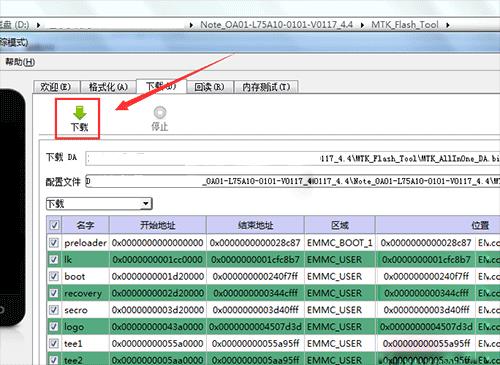Click the Location (位置) column header
The height and width of the screenshot is (365, 500).
[438, 225]
